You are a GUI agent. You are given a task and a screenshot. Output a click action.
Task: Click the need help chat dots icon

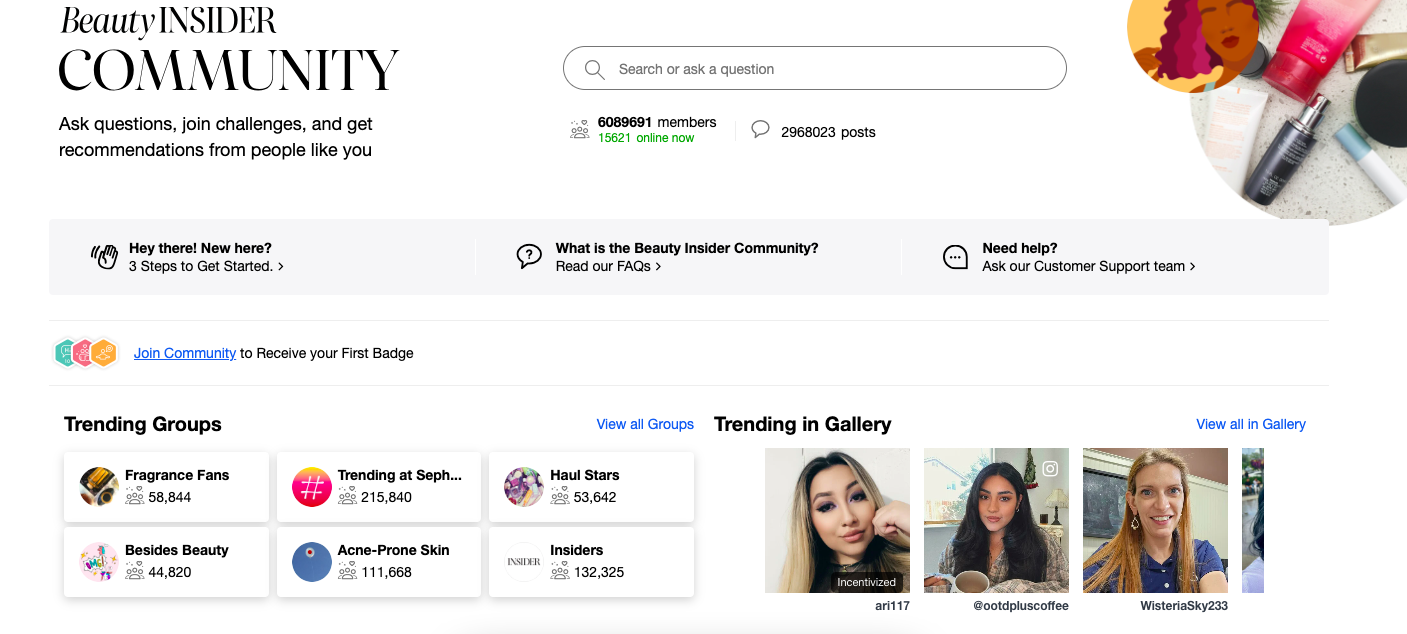tap(956, 257)
